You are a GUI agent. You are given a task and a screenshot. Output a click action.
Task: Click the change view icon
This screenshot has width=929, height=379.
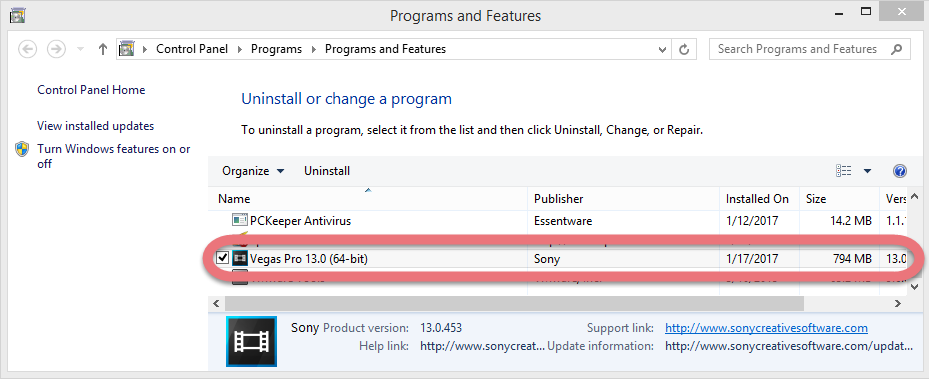[x=844, y=171]
